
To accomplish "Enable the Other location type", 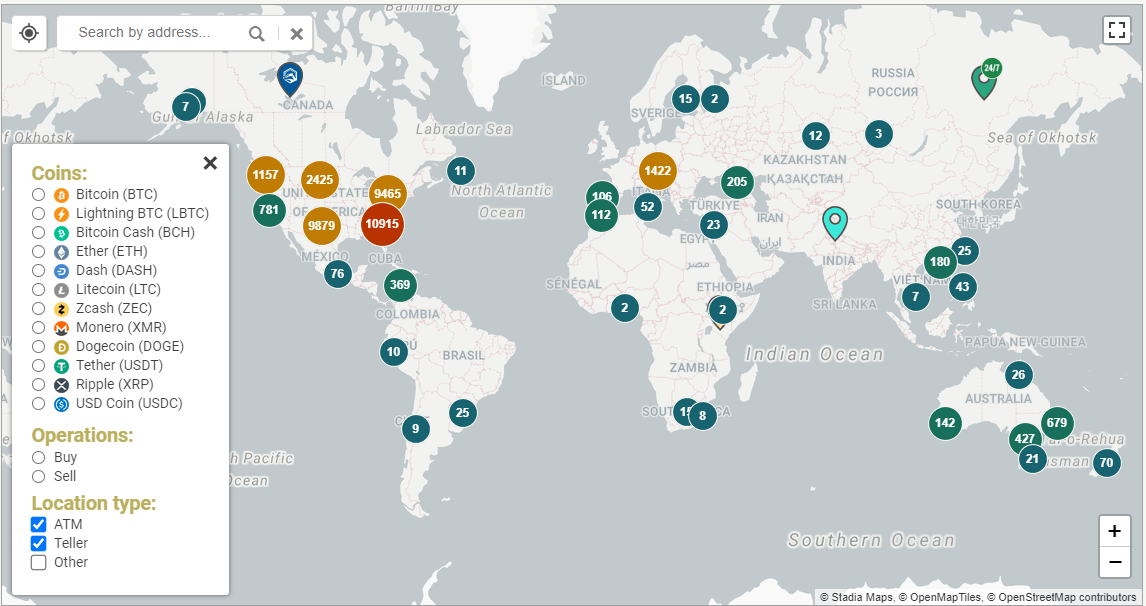I will [x=39, y=562].
